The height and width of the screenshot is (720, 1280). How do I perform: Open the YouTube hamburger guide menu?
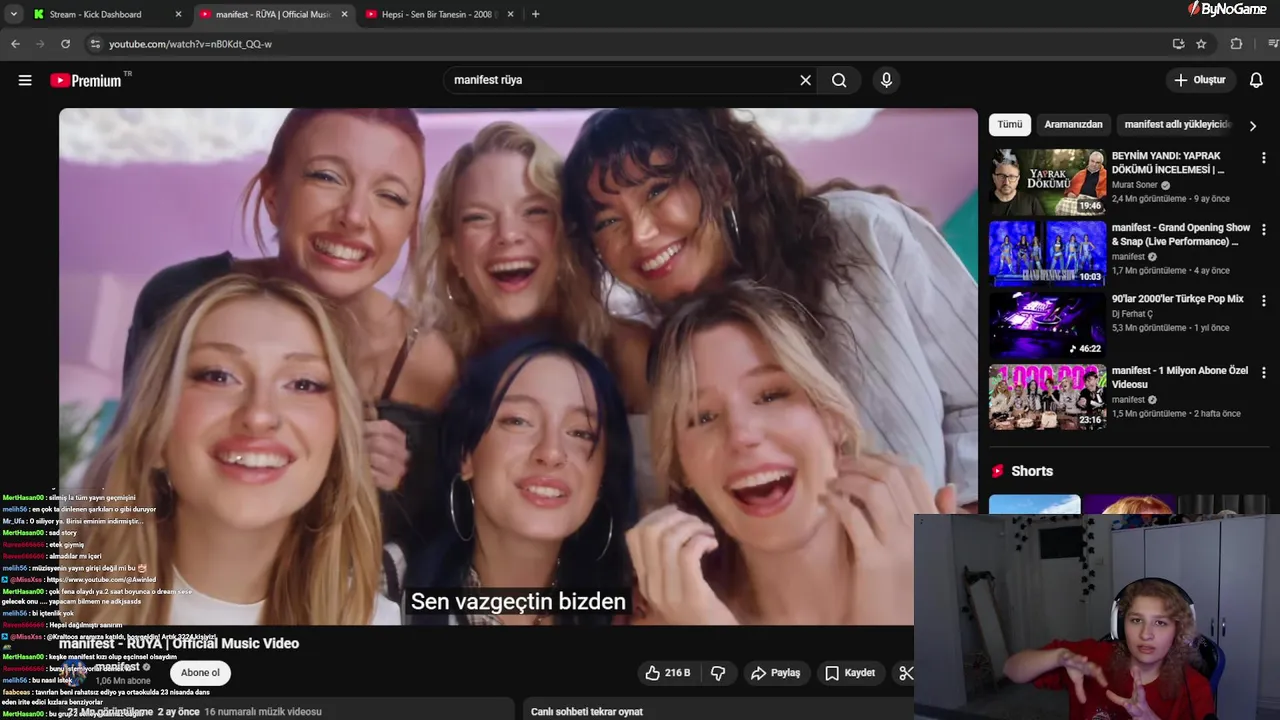25,80
